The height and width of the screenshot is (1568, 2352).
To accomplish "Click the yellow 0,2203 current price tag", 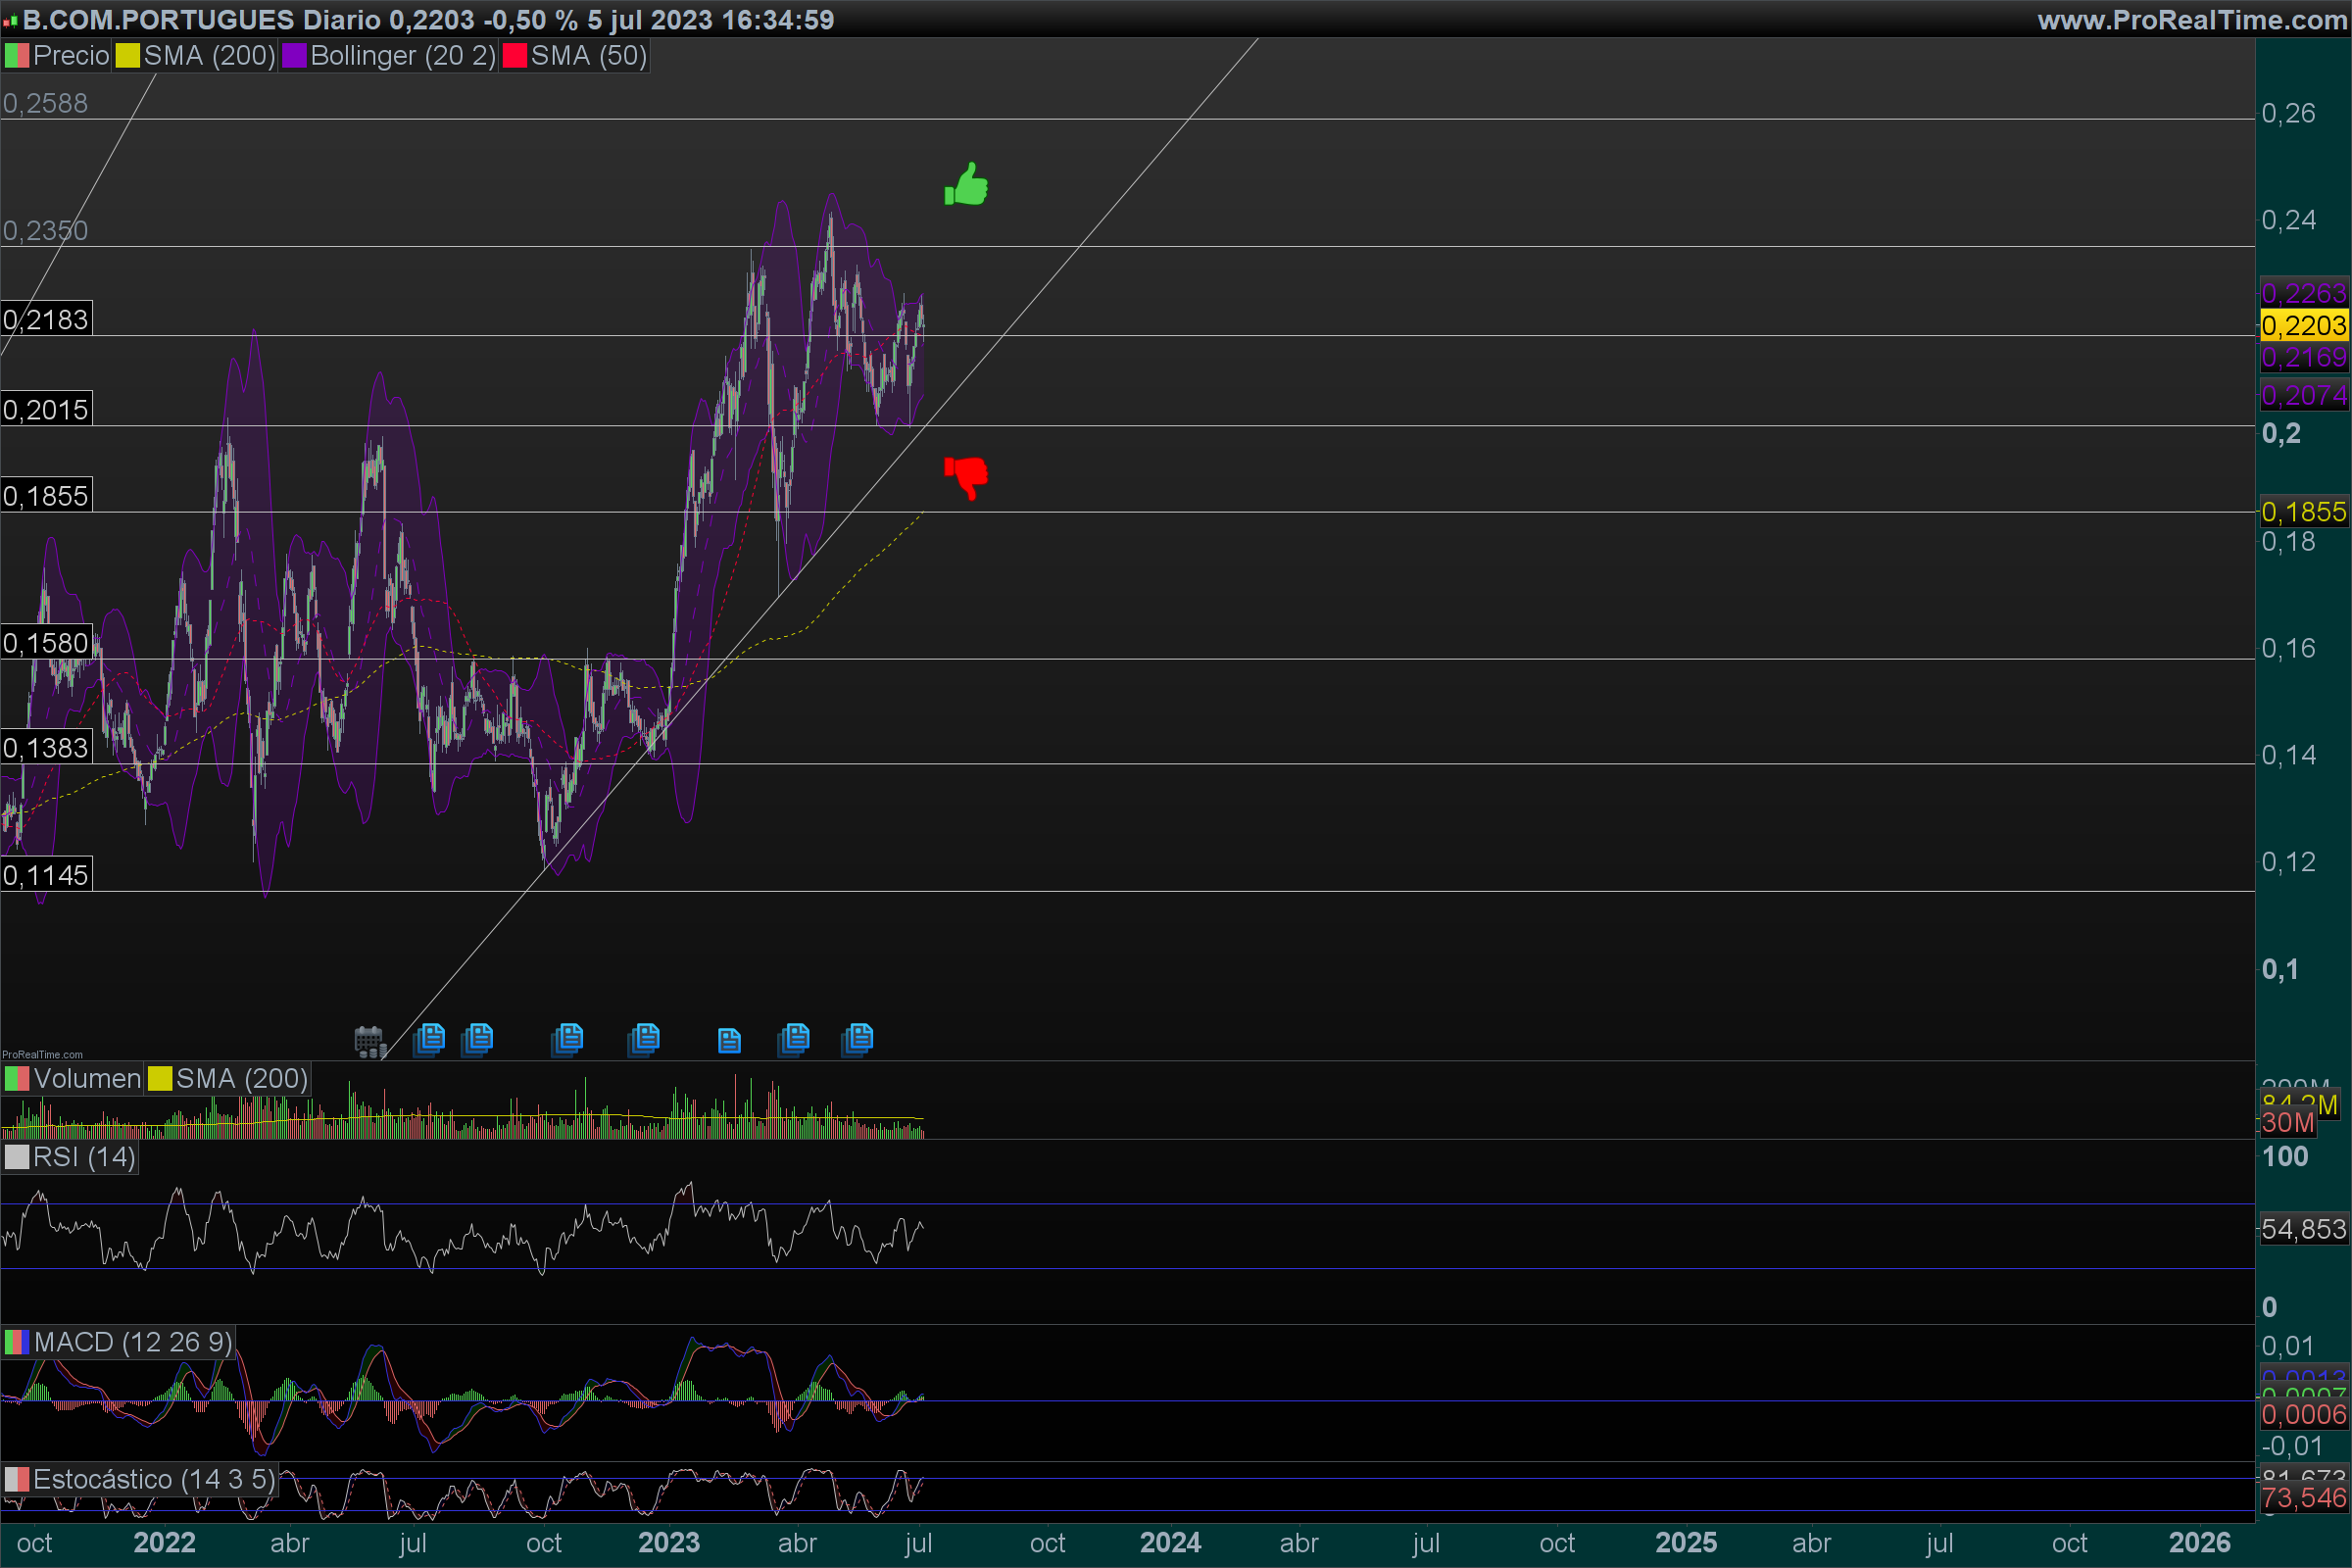I will click(2303, 326).
